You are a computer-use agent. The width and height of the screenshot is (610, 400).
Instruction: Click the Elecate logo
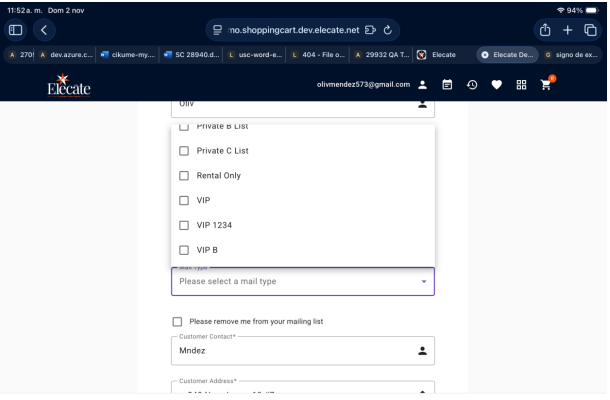coord(65,85)
